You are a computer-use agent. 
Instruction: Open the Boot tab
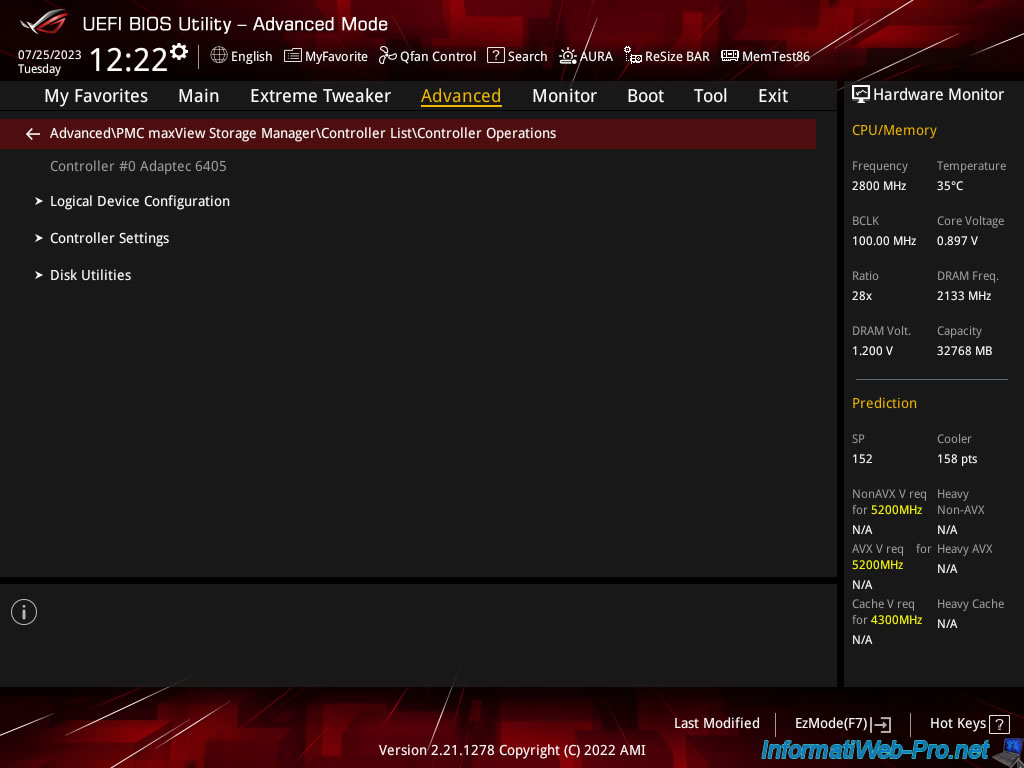tap(645, 96)
